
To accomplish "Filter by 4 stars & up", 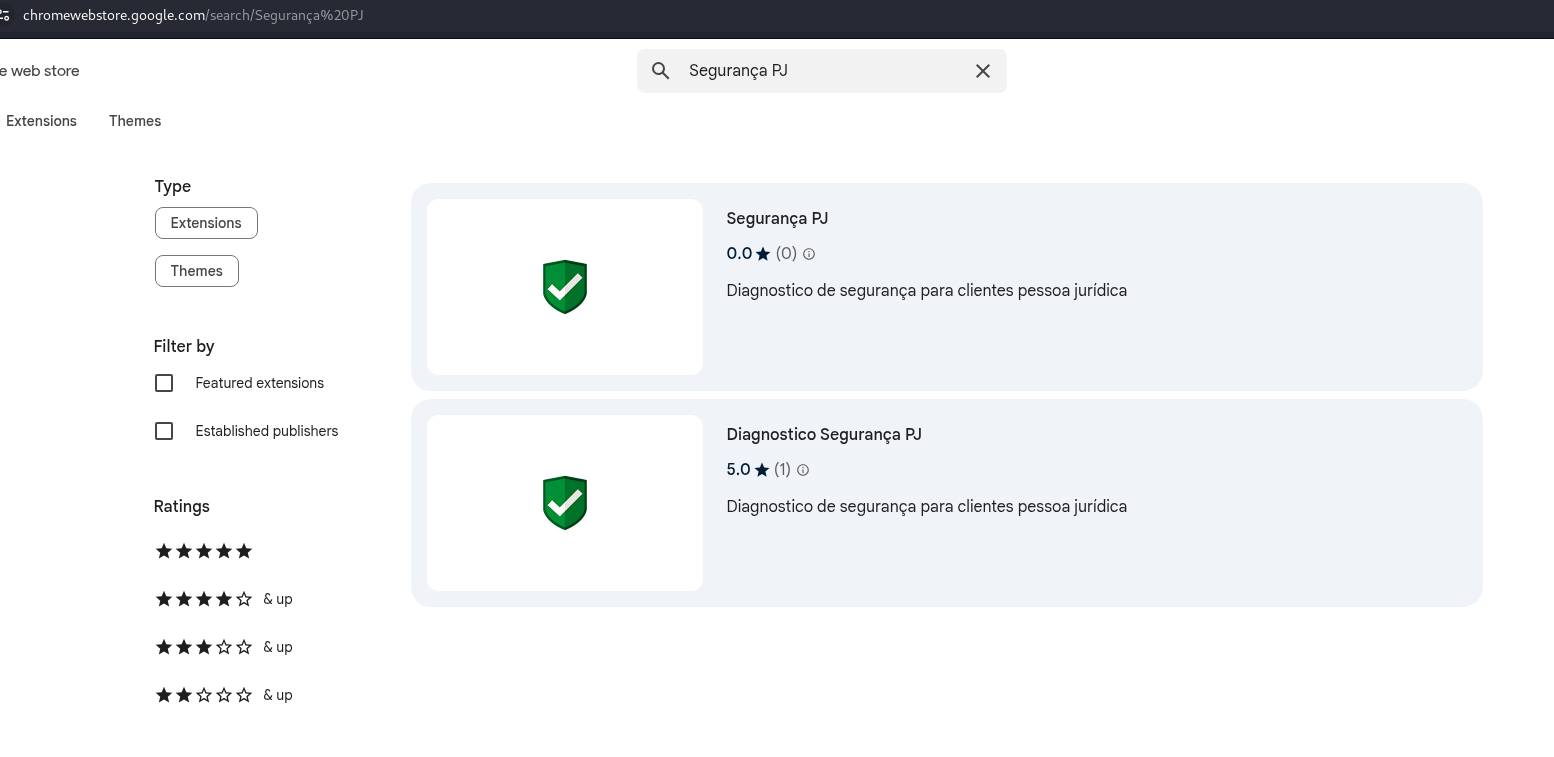I will tap(224, 599).
